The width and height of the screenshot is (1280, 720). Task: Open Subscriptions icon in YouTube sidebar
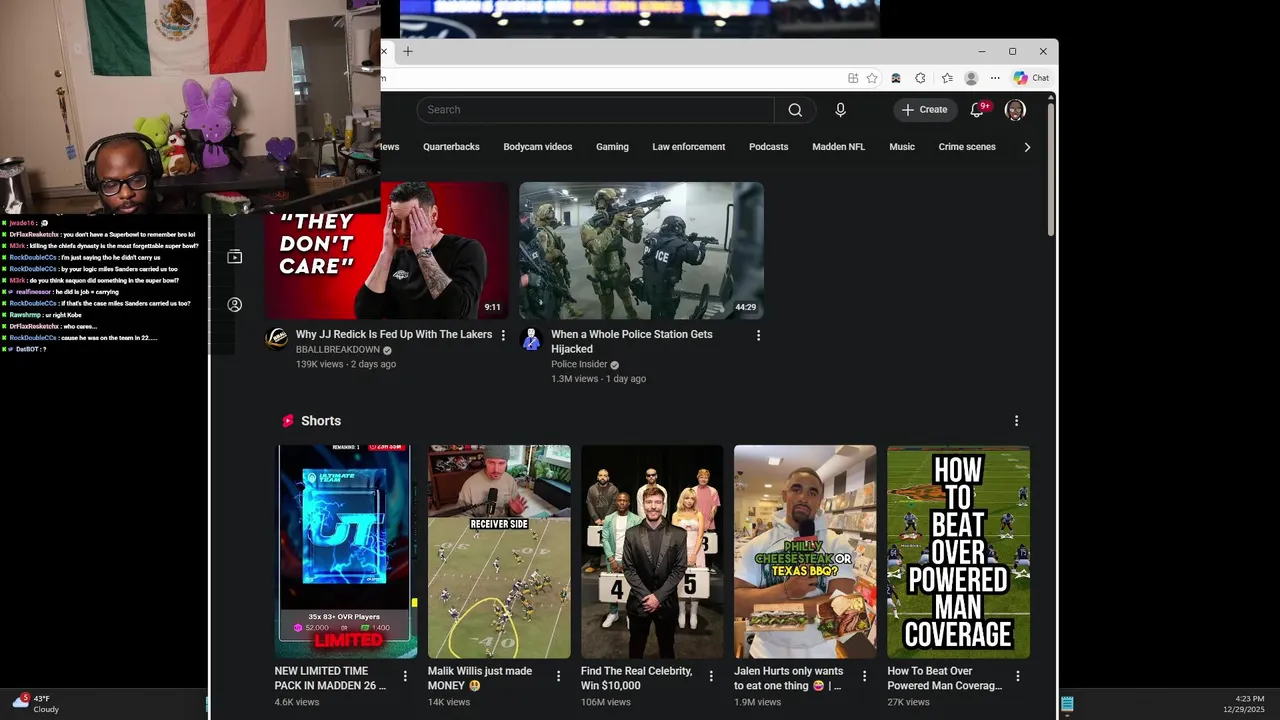pos(235,257)
